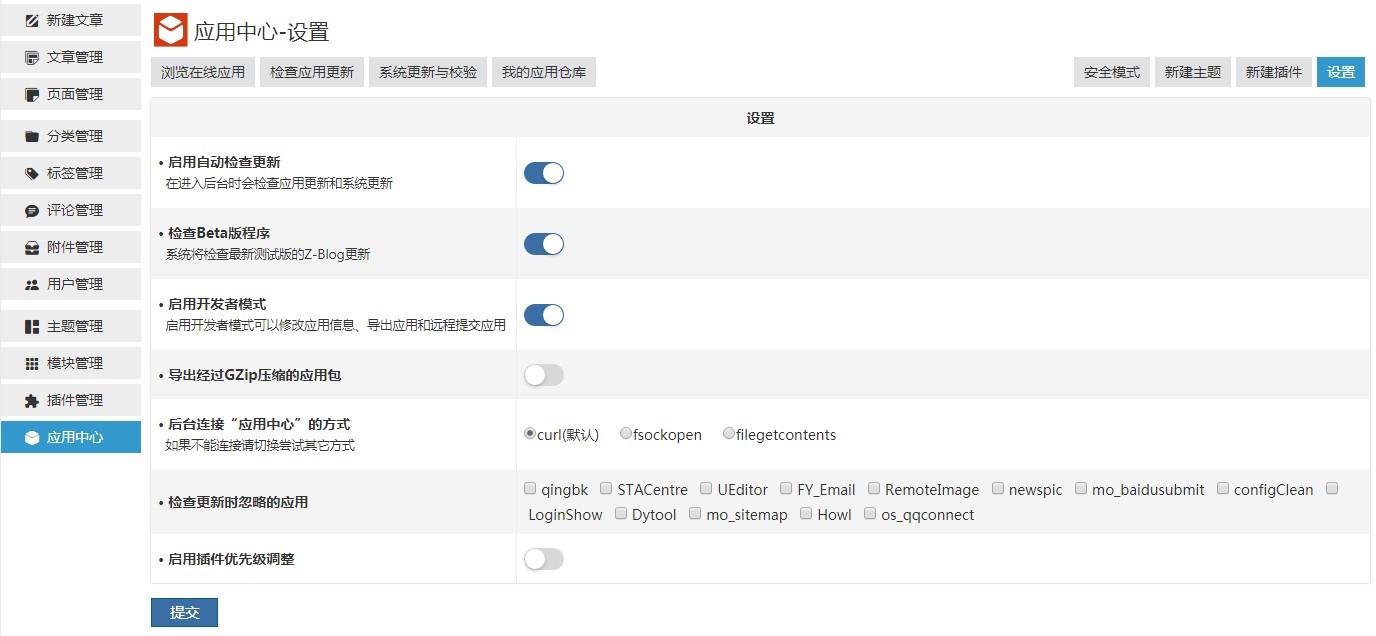
Task: Select the 评论管理 comment bubble icon
Action: 32,210
